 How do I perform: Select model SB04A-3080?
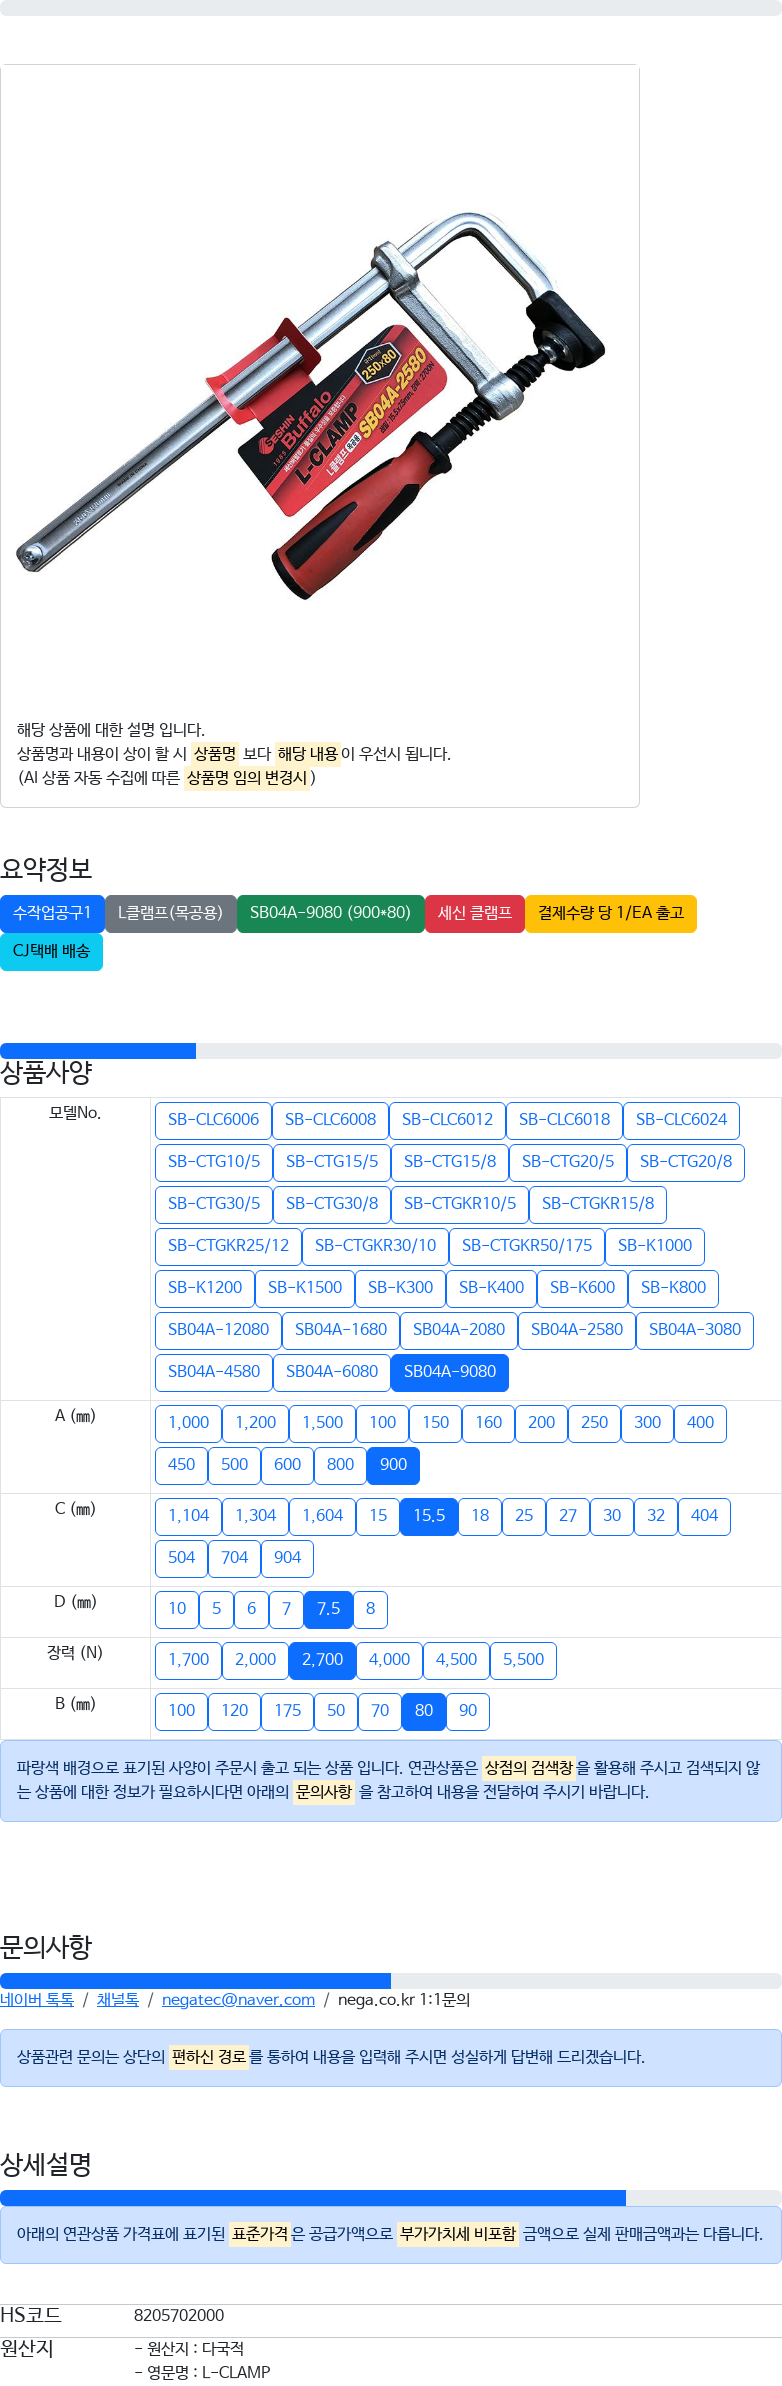click(x=695, y=1330)
